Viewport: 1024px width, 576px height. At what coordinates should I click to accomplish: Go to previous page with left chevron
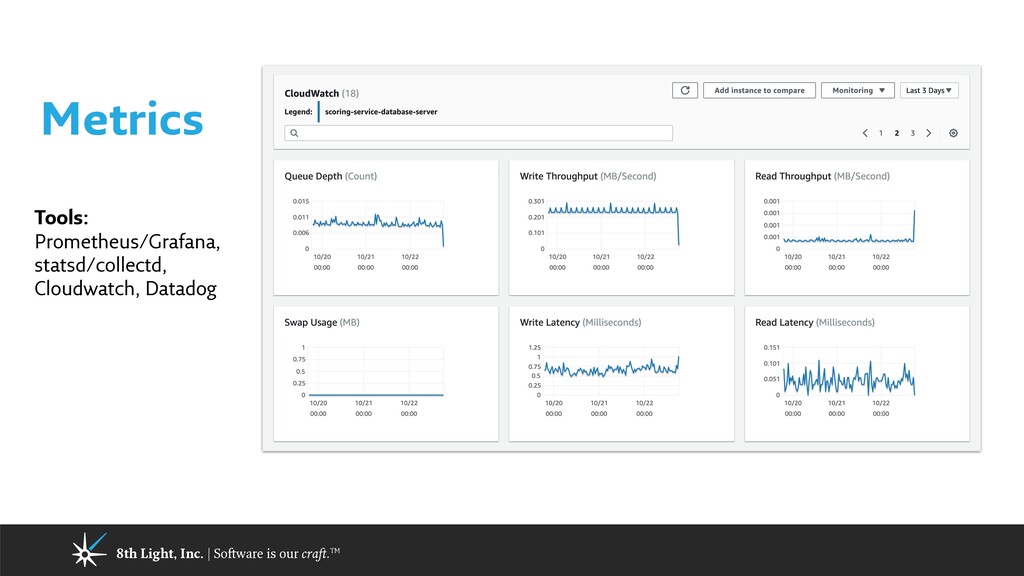point(865,133)
